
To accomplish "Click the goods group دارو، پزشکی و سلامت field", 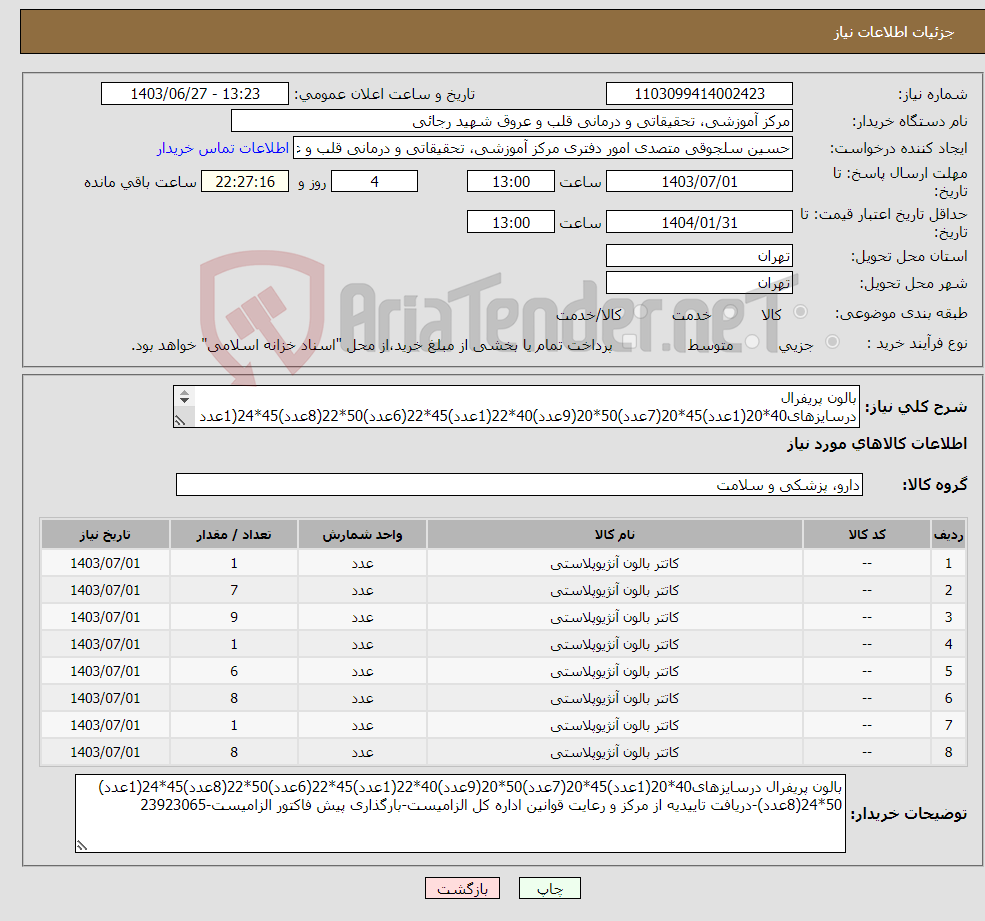I will pos(520,485).
